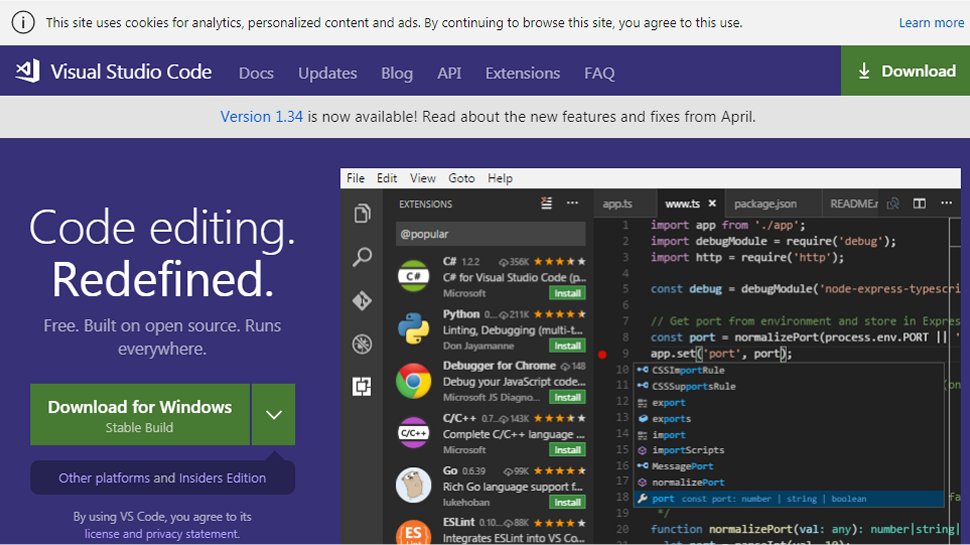Image resolution: width=970 pixels, height=545 pixels.
Task: Open the Extensions icon in activity bar
Action: coord(362,387)
